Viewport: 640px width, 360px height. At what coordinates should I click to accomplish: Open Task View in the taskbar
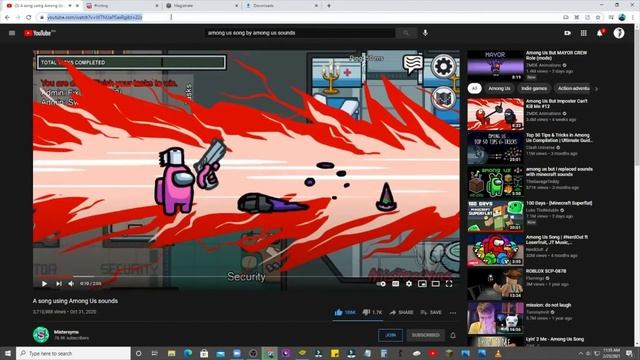[155, 353]
